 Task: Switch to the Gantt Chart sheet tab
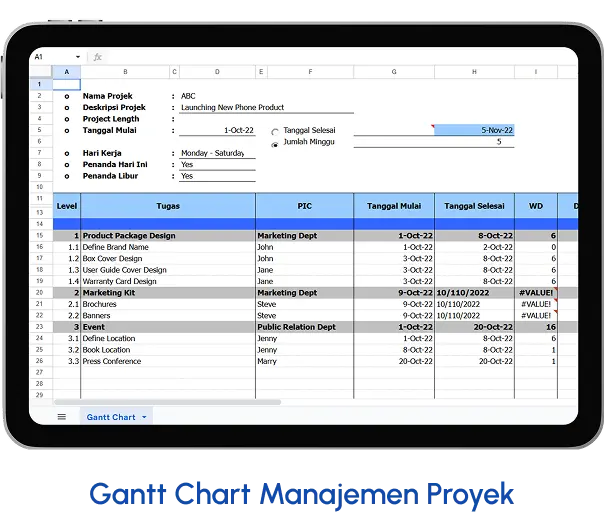pyautogui.click(x=110, y=417)
